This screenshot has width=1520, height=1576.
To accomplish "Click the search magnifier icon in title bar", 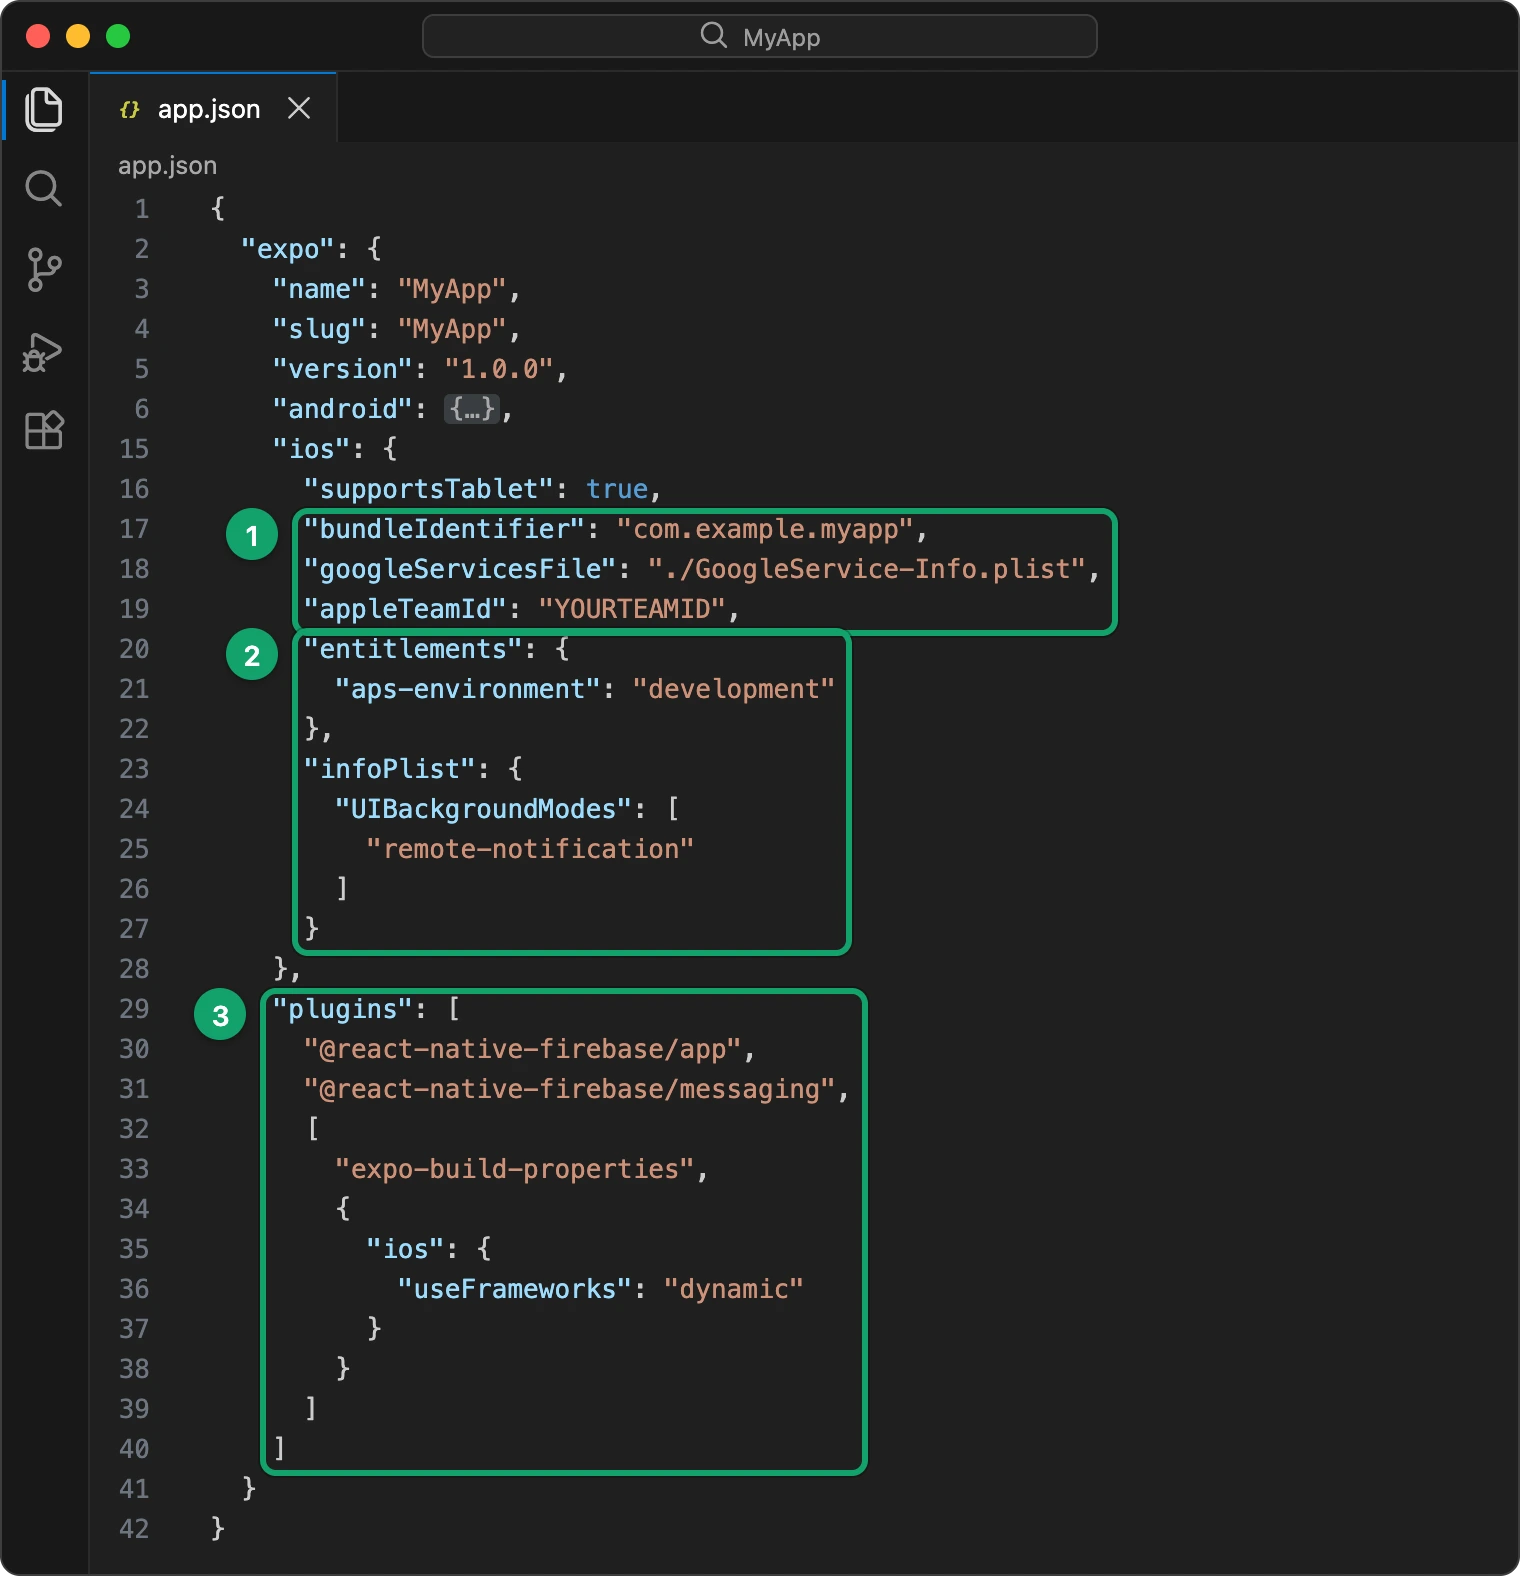I will 713,36.
